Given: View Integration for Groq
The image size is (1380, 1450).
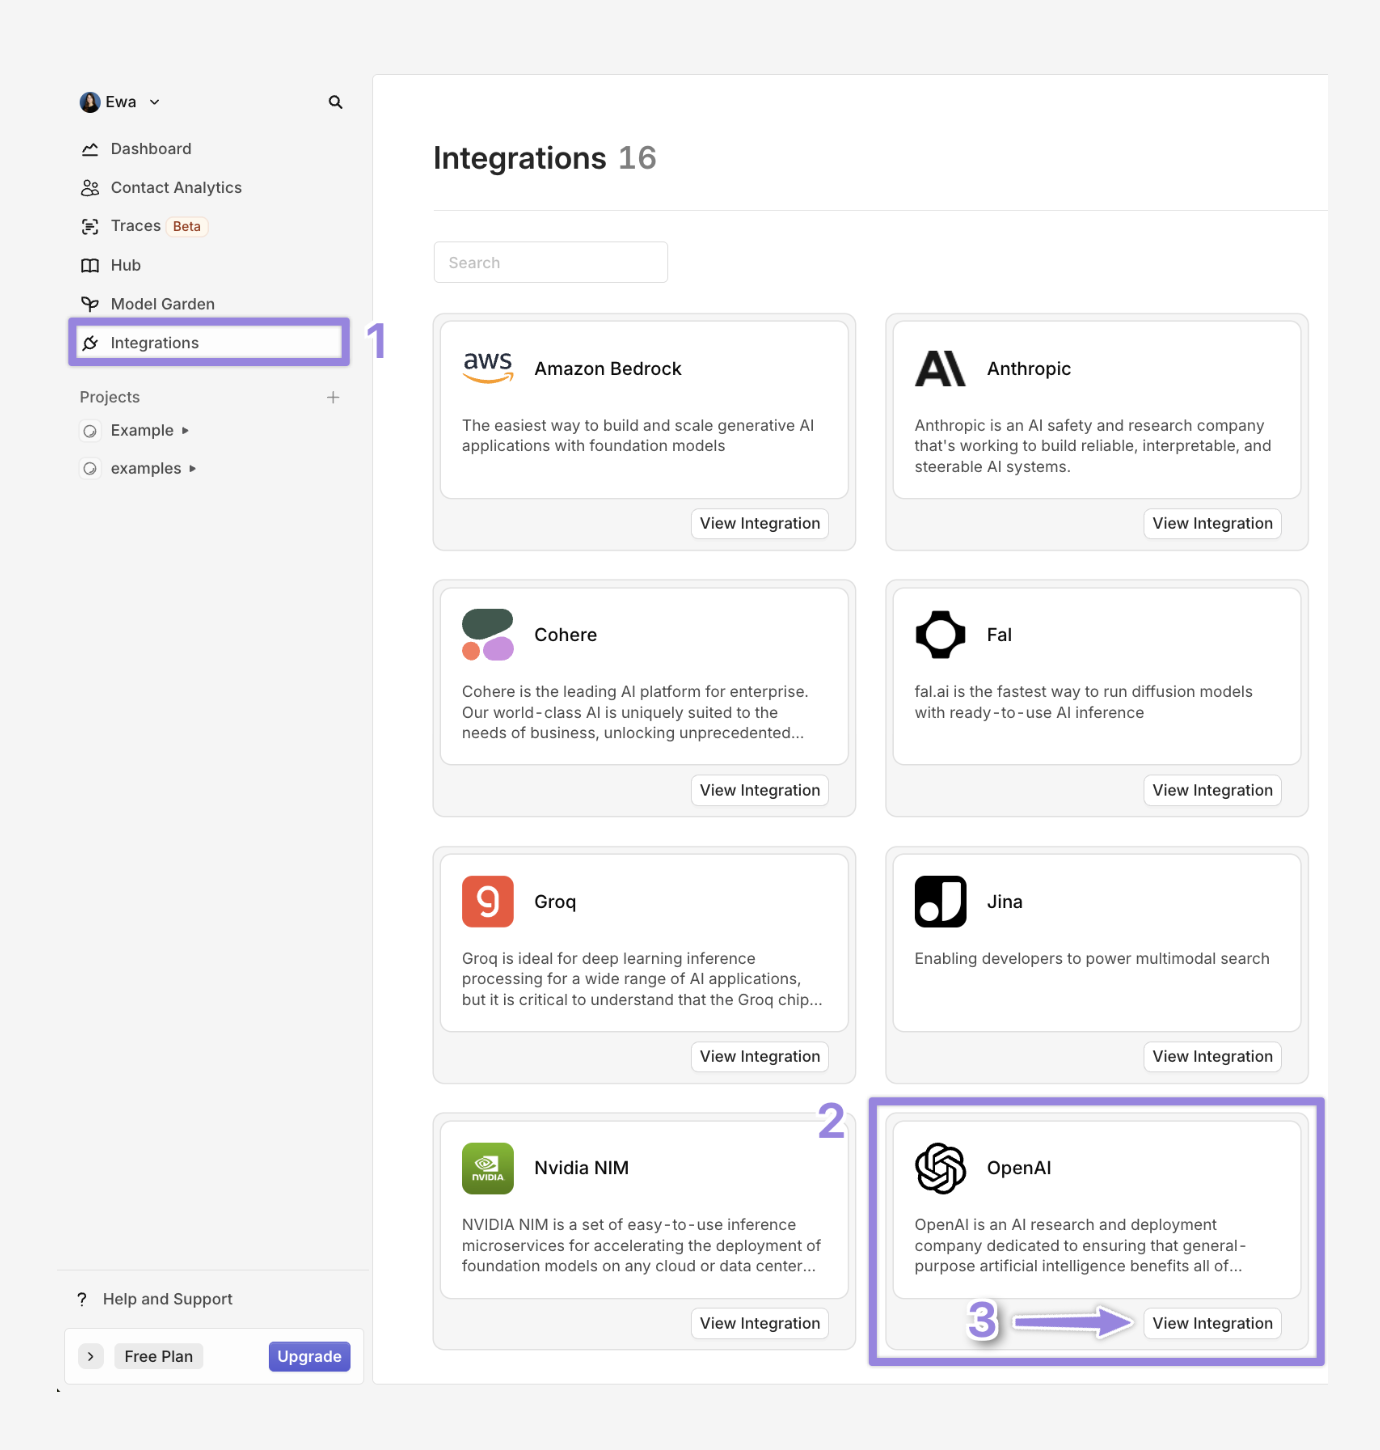Looking at the screenshot, I should [x=760, y=1057].
